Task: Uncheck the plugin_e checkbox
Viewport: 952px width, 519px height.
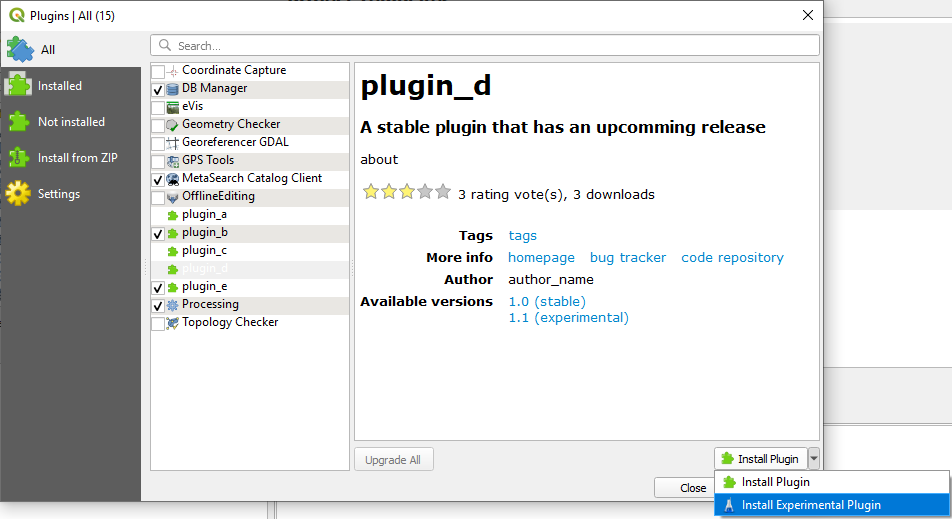Action: click(158, 288)
